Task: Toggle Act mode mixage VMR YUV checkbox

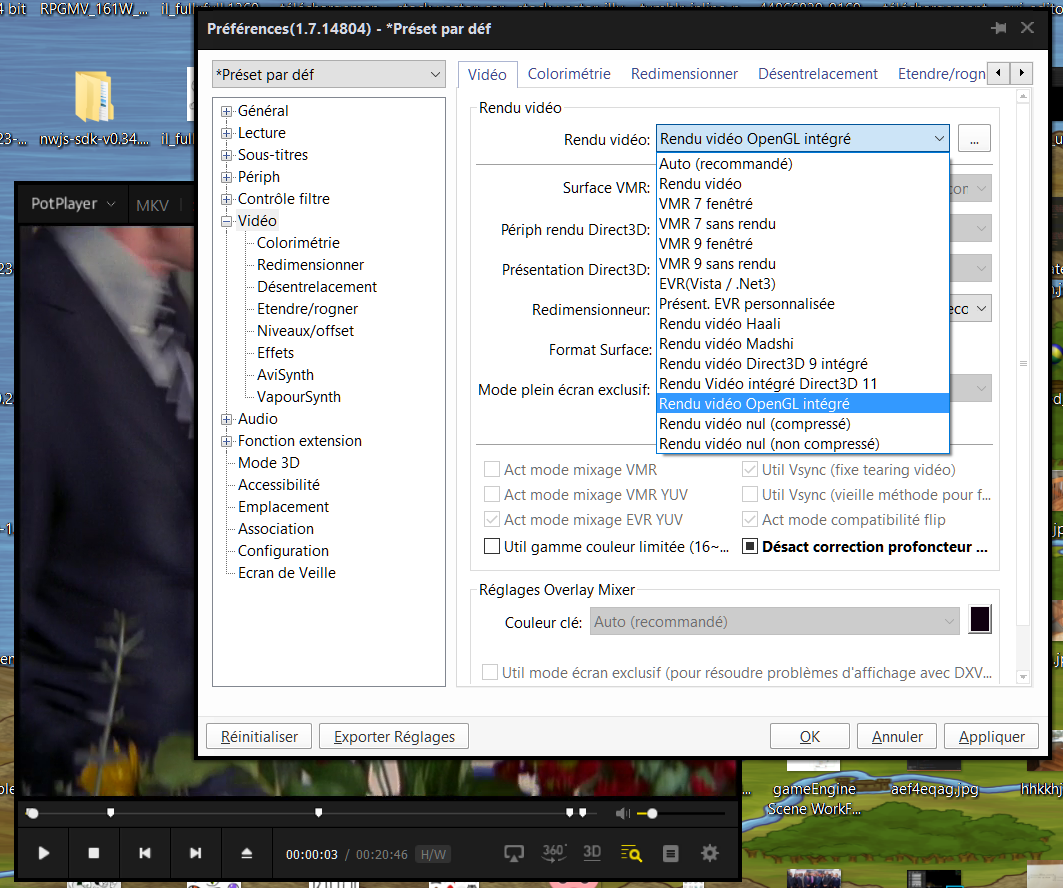Action: click(x=492, y=494)
